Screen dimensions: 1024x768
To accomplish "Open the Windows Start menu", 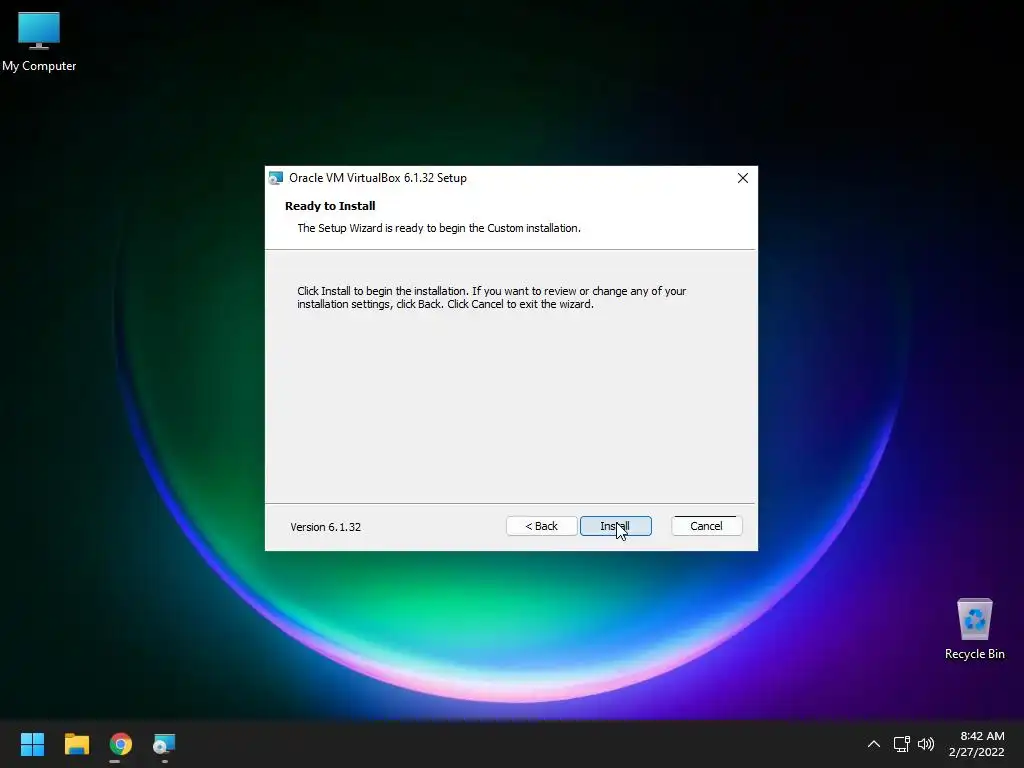I will tap(32, 744).
